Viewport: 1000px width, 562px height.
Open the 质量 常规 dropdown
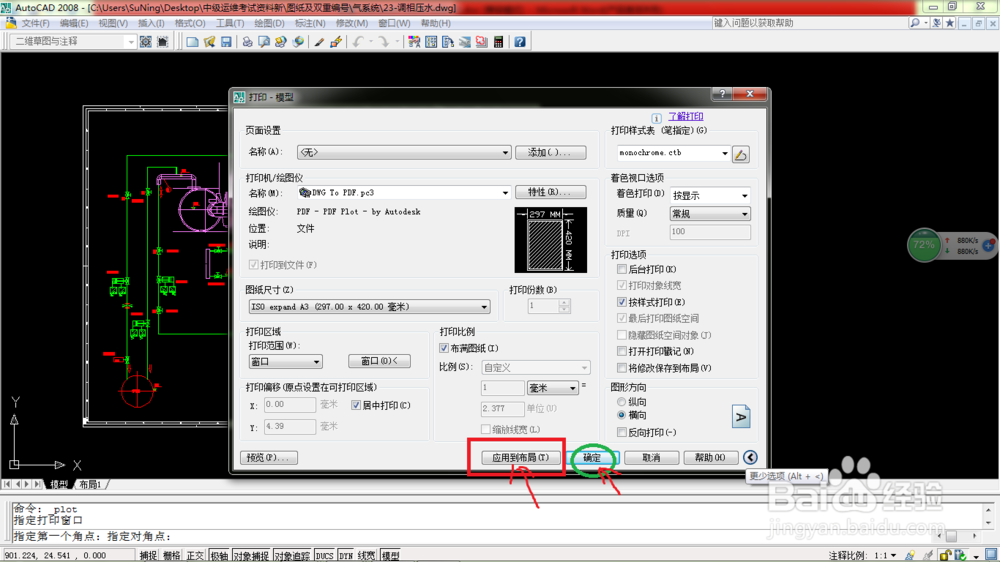(710, 214)
